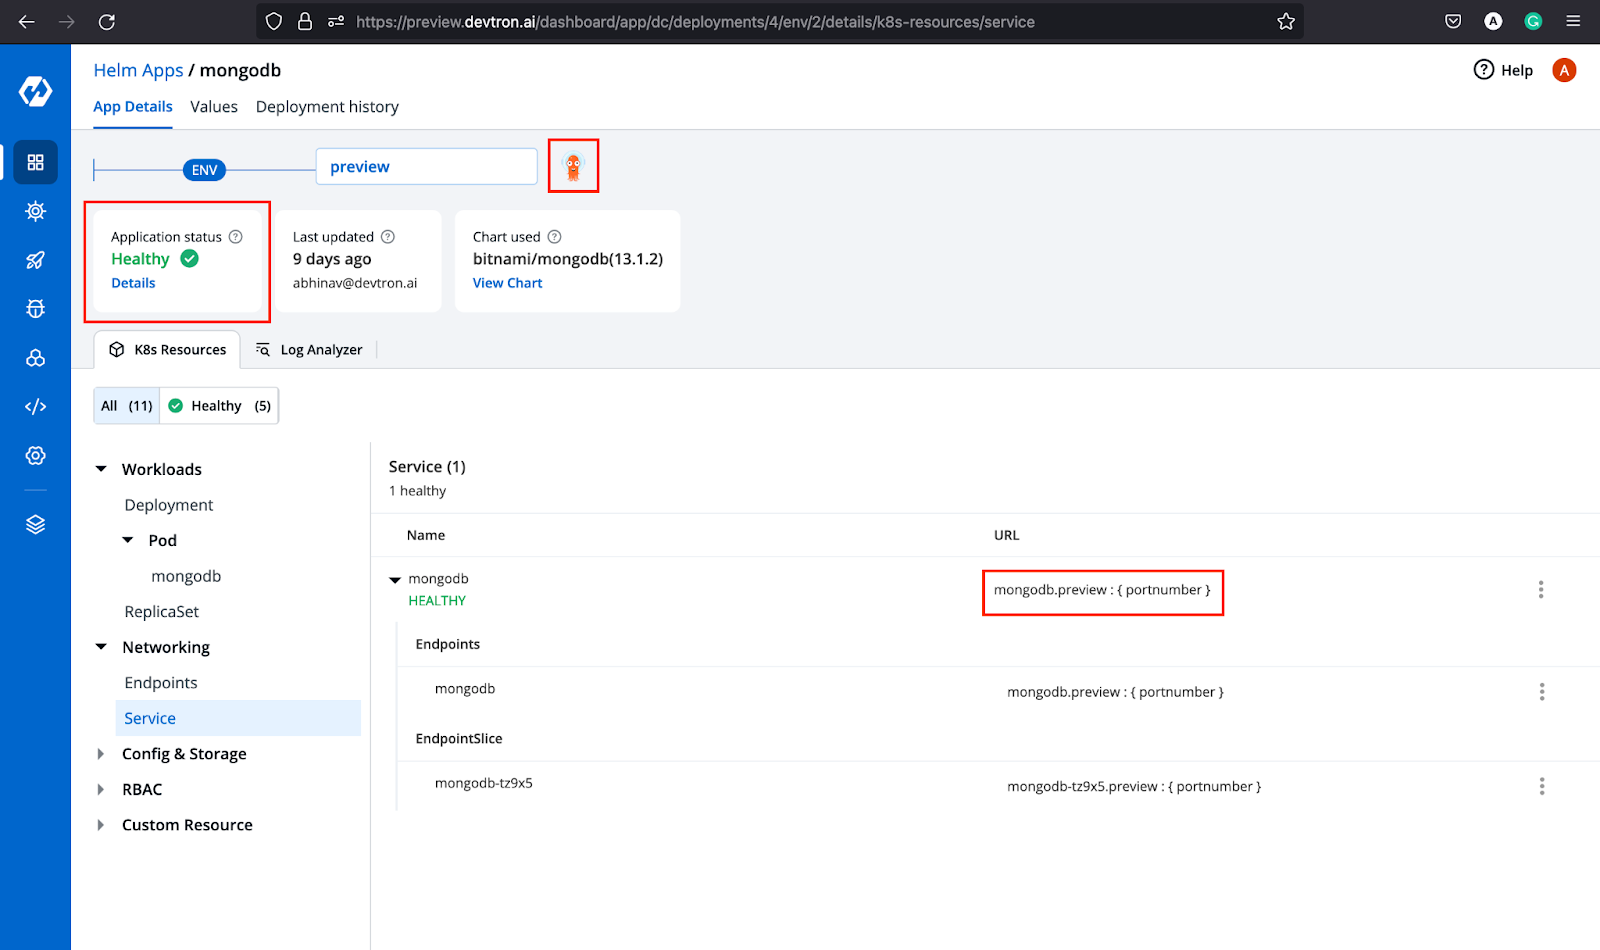Open the stacked layers icon in sidebar
The image size is (1600, 950).
[35, 524]
